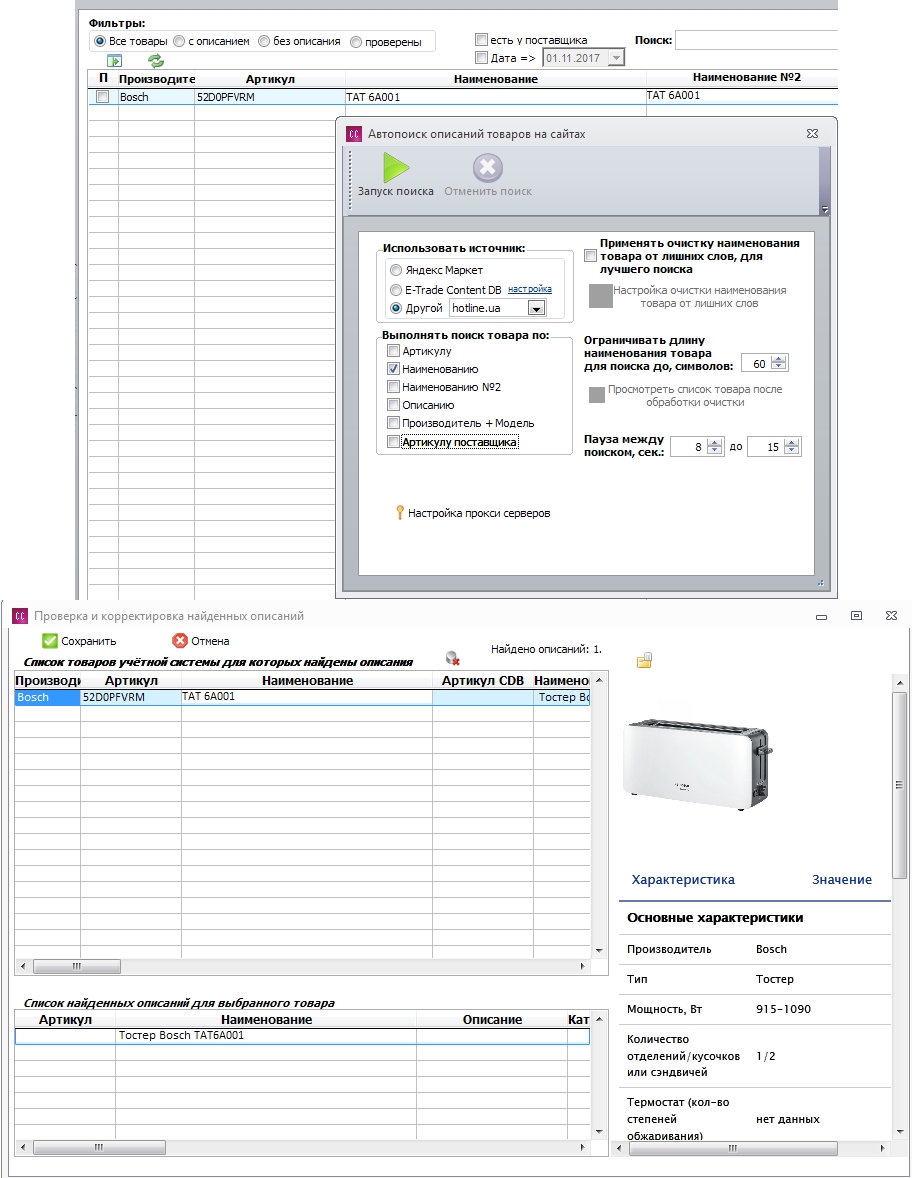The image size is (912, 1178).
Task: Tick the checkbox in the Bosch row
Action: click(103, 97)
